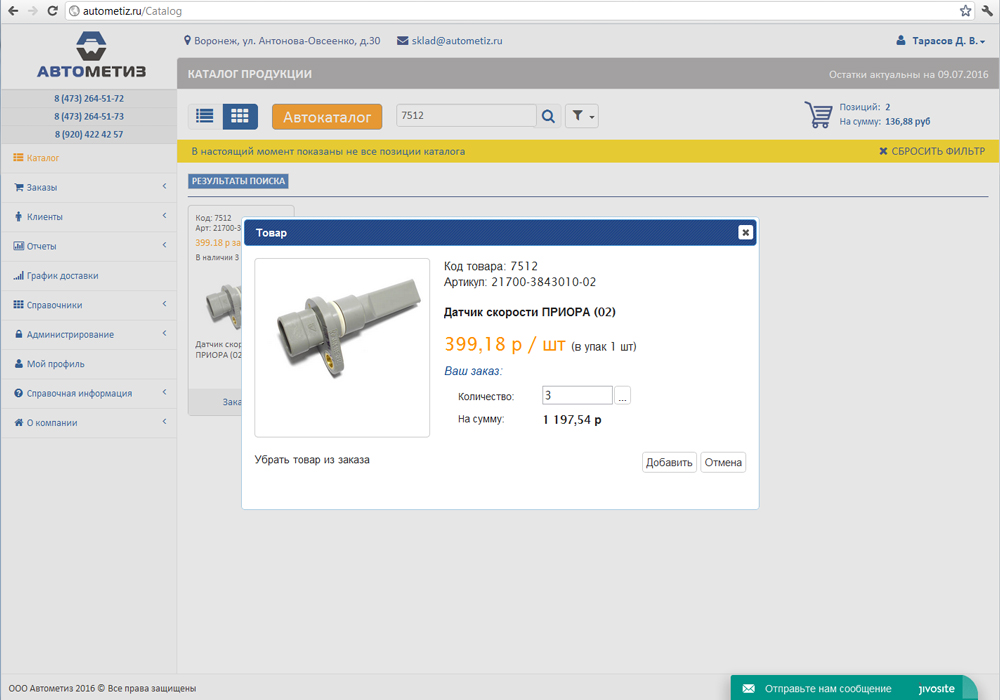Open the Автокаталог button
Screen dimensions: 1000x700
point(327,117)
